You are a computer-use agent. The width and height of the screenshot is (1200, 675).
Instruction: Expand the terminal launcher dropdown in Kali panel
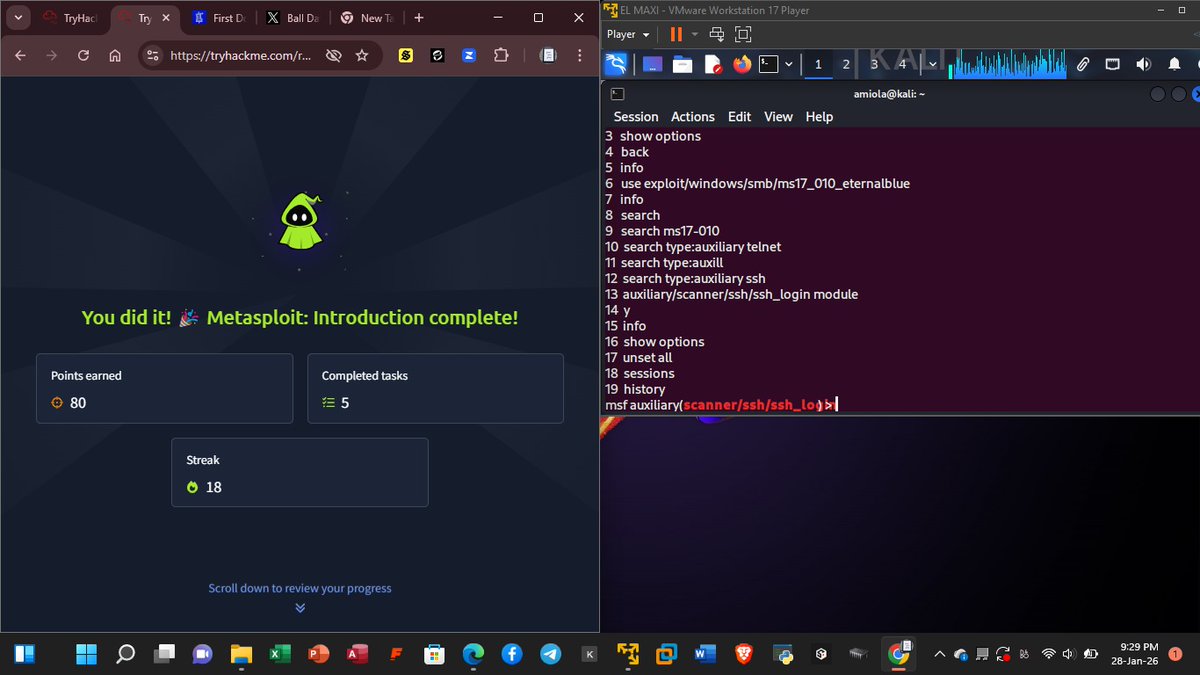[x=789, y=64]
